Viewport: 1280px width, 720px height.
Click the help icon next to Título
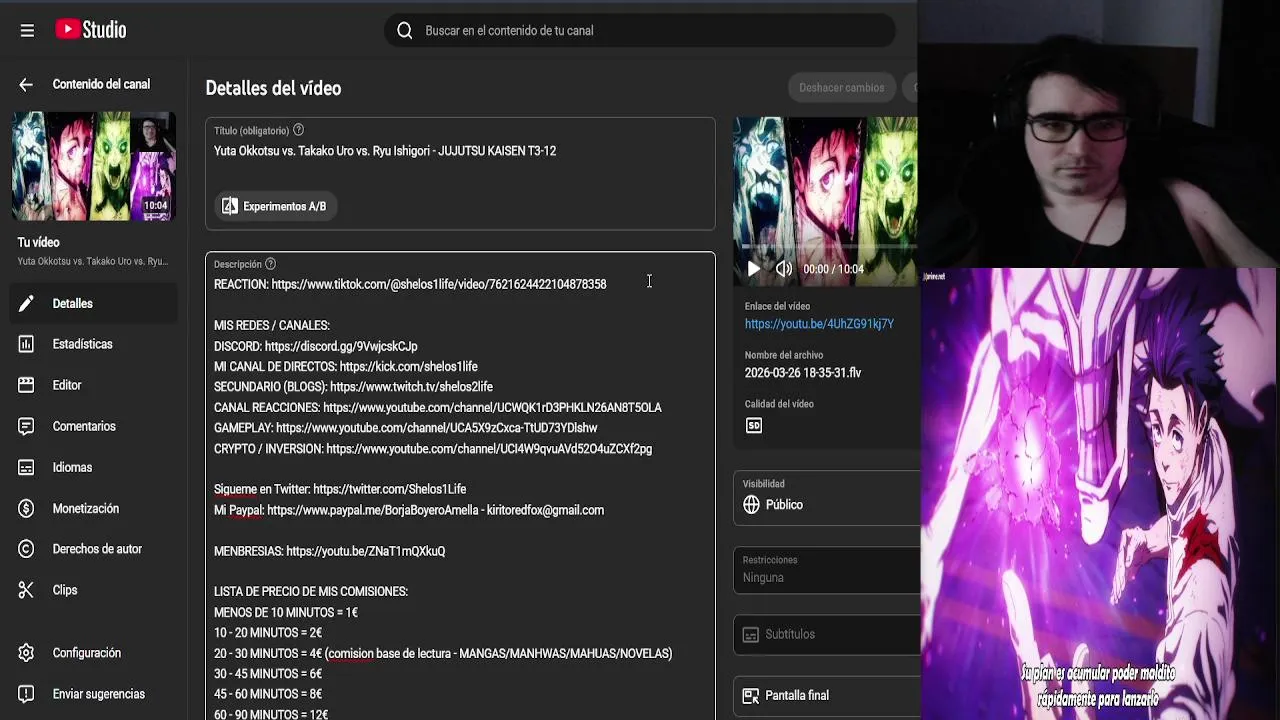298,130
